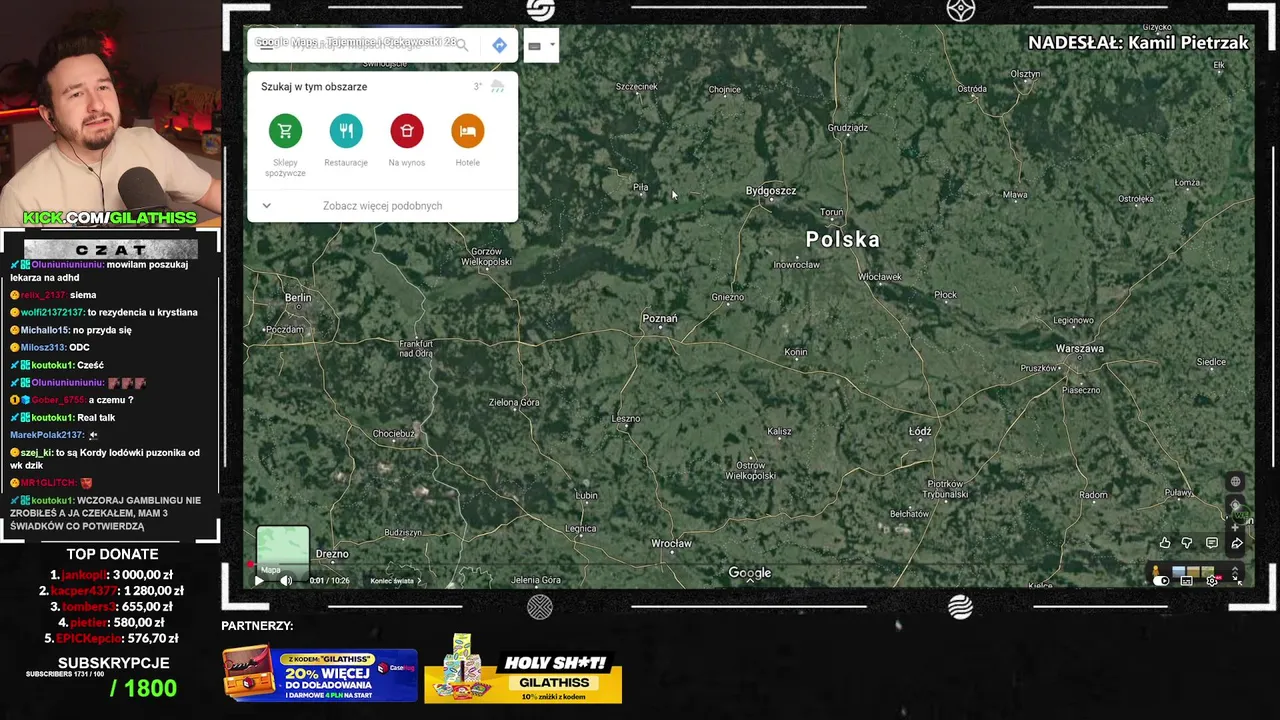Screen dimensions: 1280x720
Task: Zoom in with the plus button
Action: pyautogui.click(x=1235, y=527)
